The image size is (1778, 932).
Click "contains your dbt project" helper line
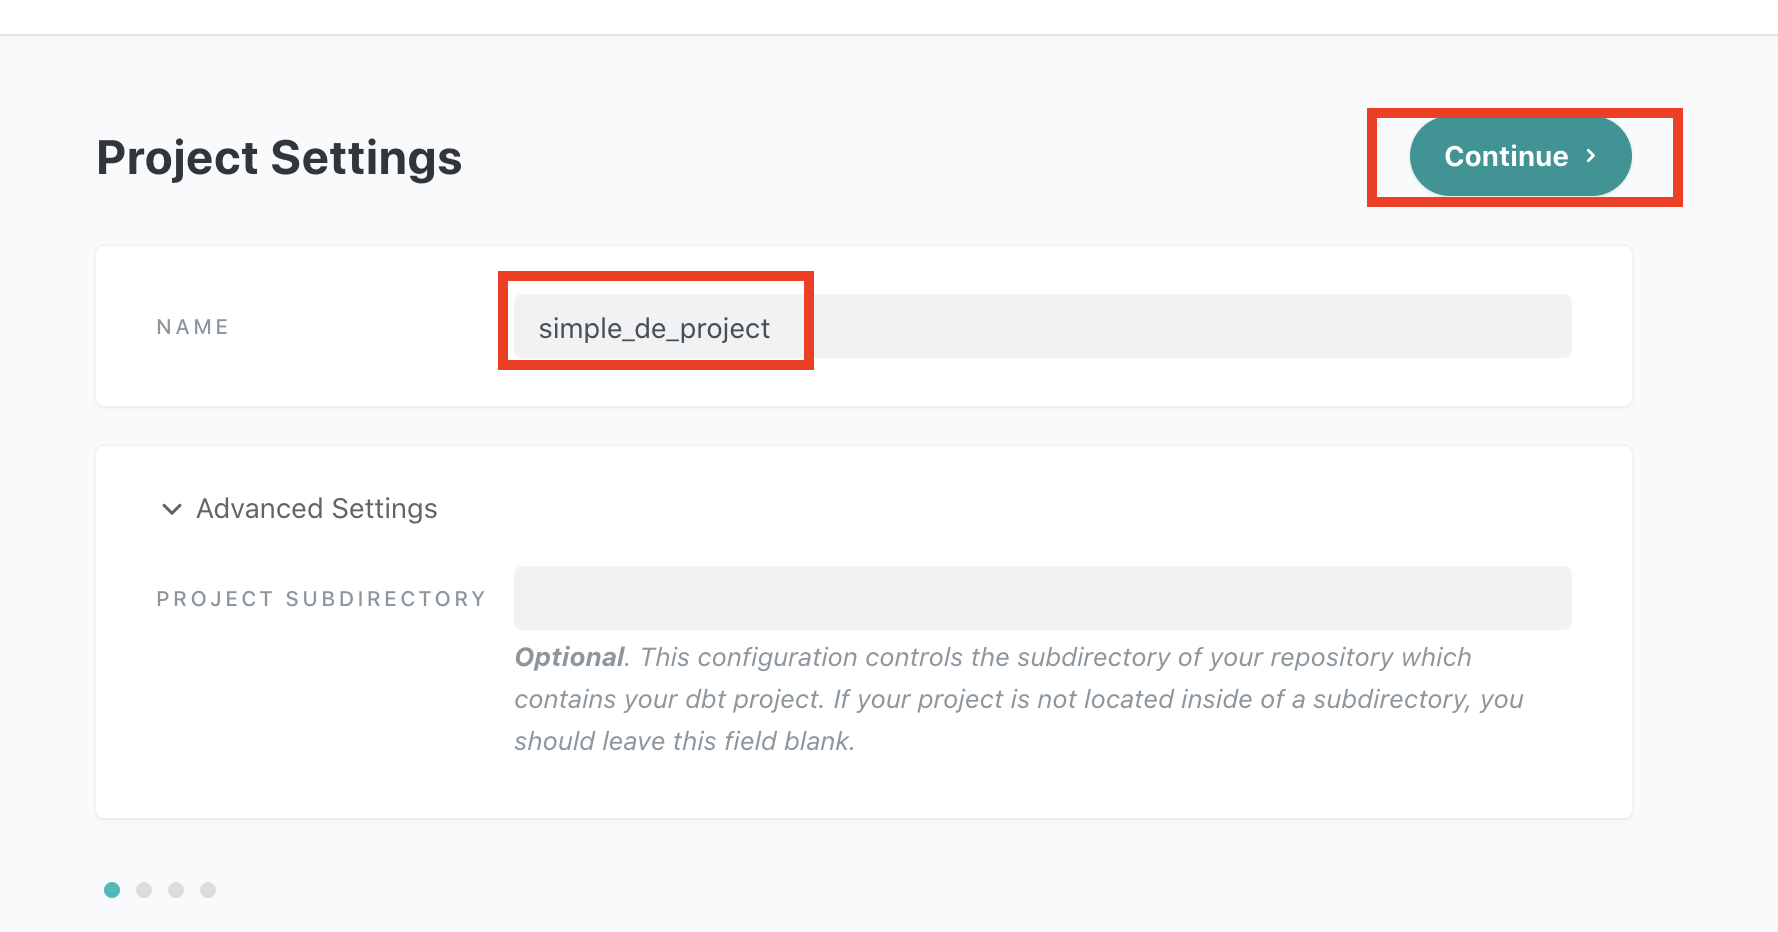668,699
